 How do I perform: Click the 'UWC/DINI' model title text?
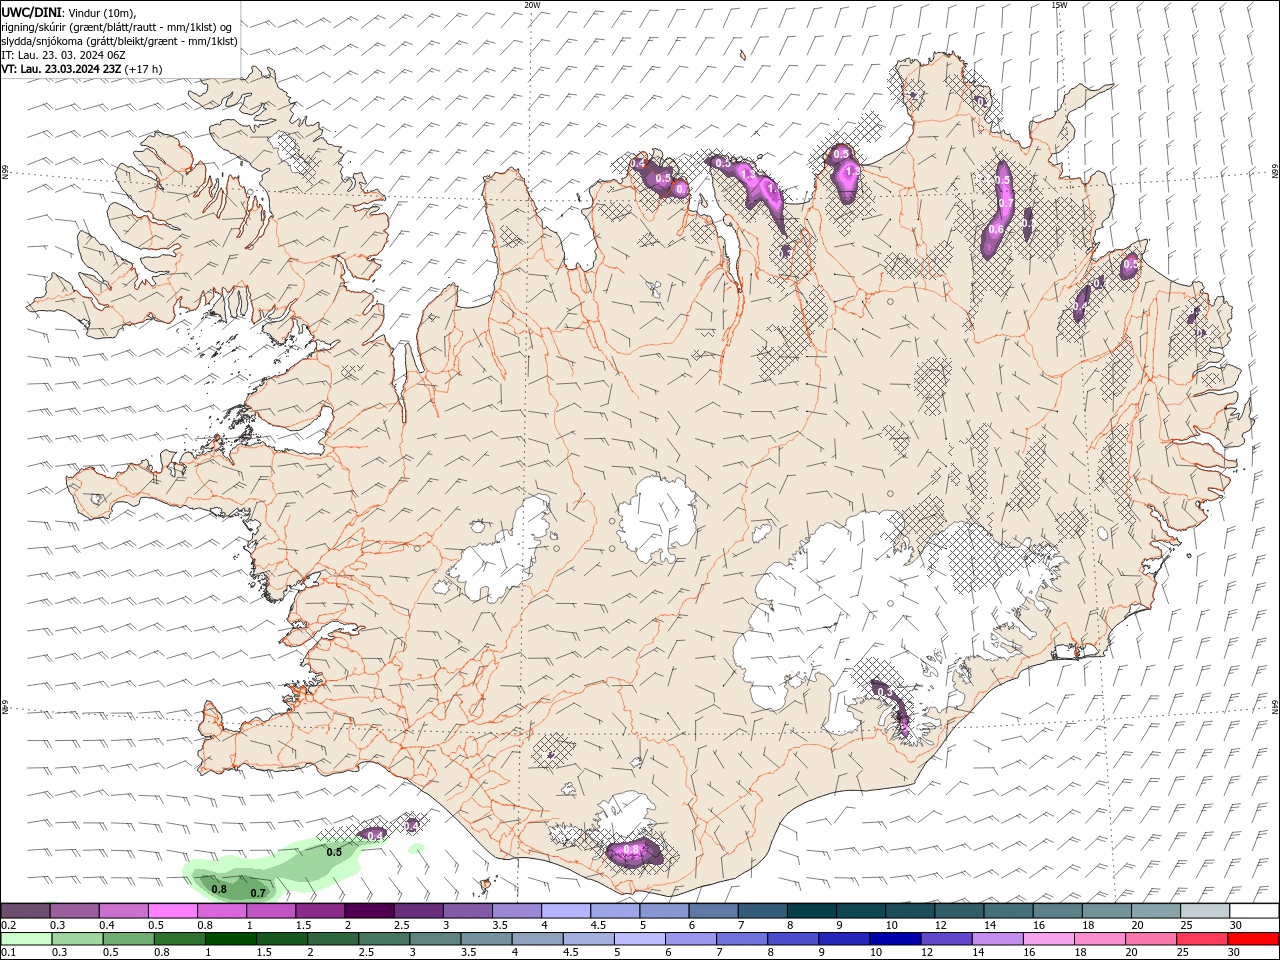pos(31,12)
